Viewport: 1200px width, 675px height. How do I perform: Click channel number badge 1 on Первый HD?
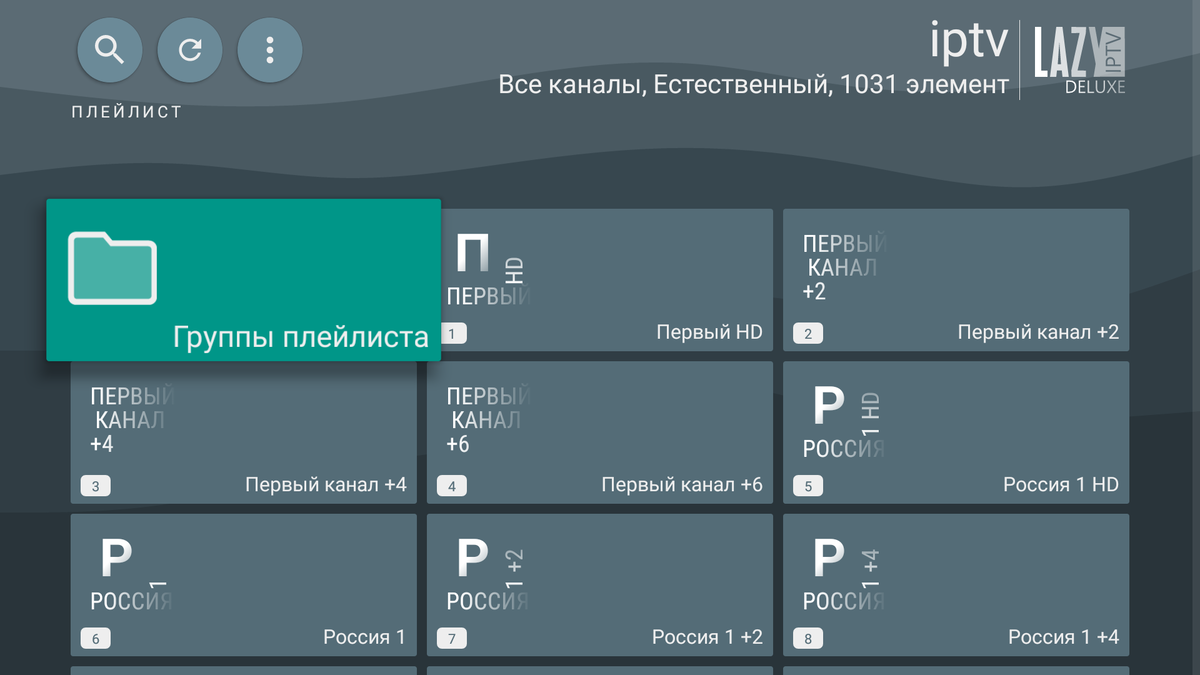[x=453, y=333]
